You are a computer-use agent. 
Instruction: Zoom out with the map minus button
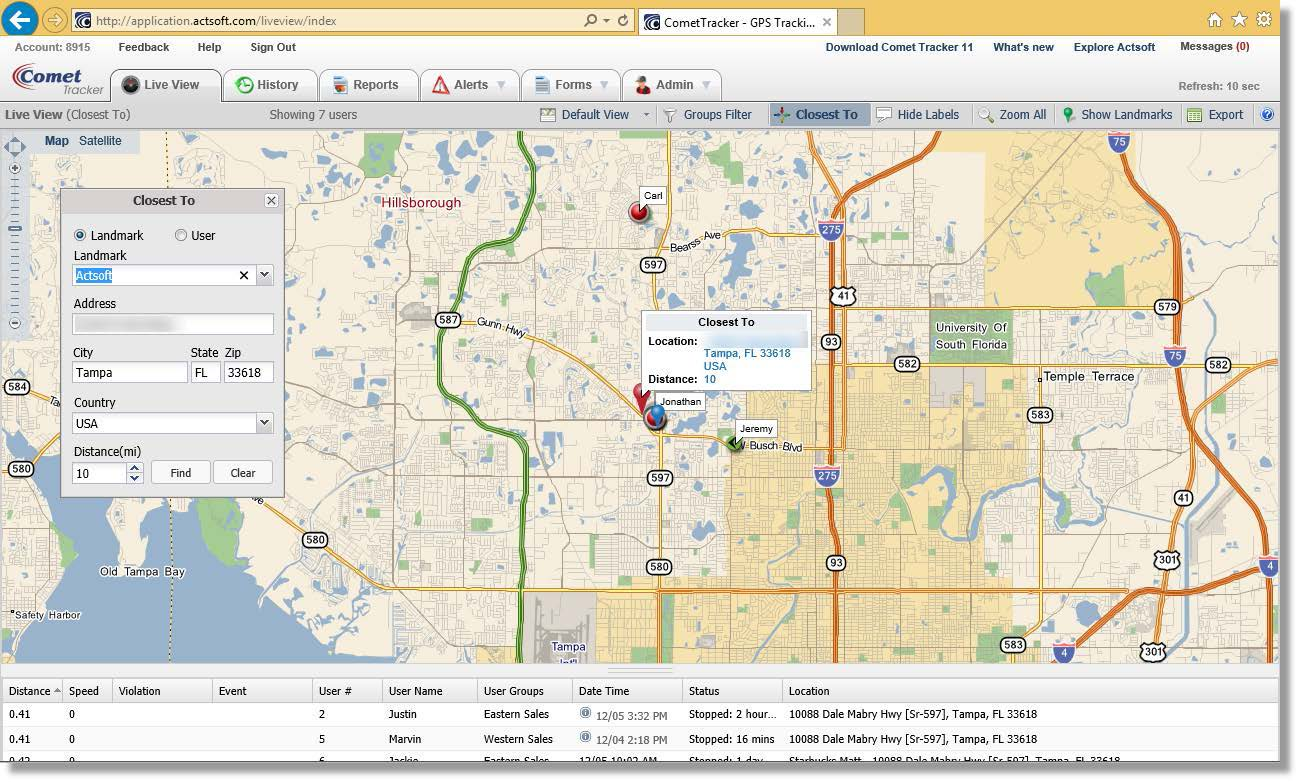(14, 323)
